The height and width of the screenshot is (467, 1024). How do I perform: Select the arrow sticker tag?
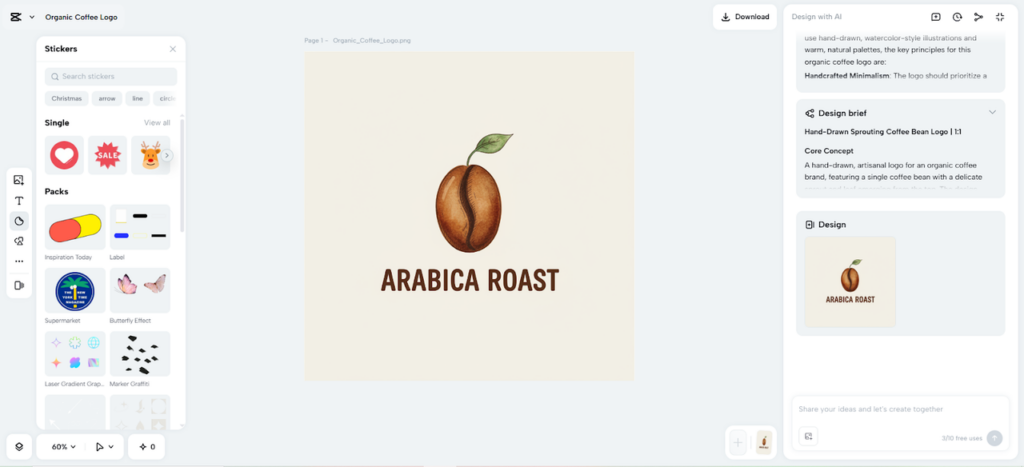click(107, 98)
